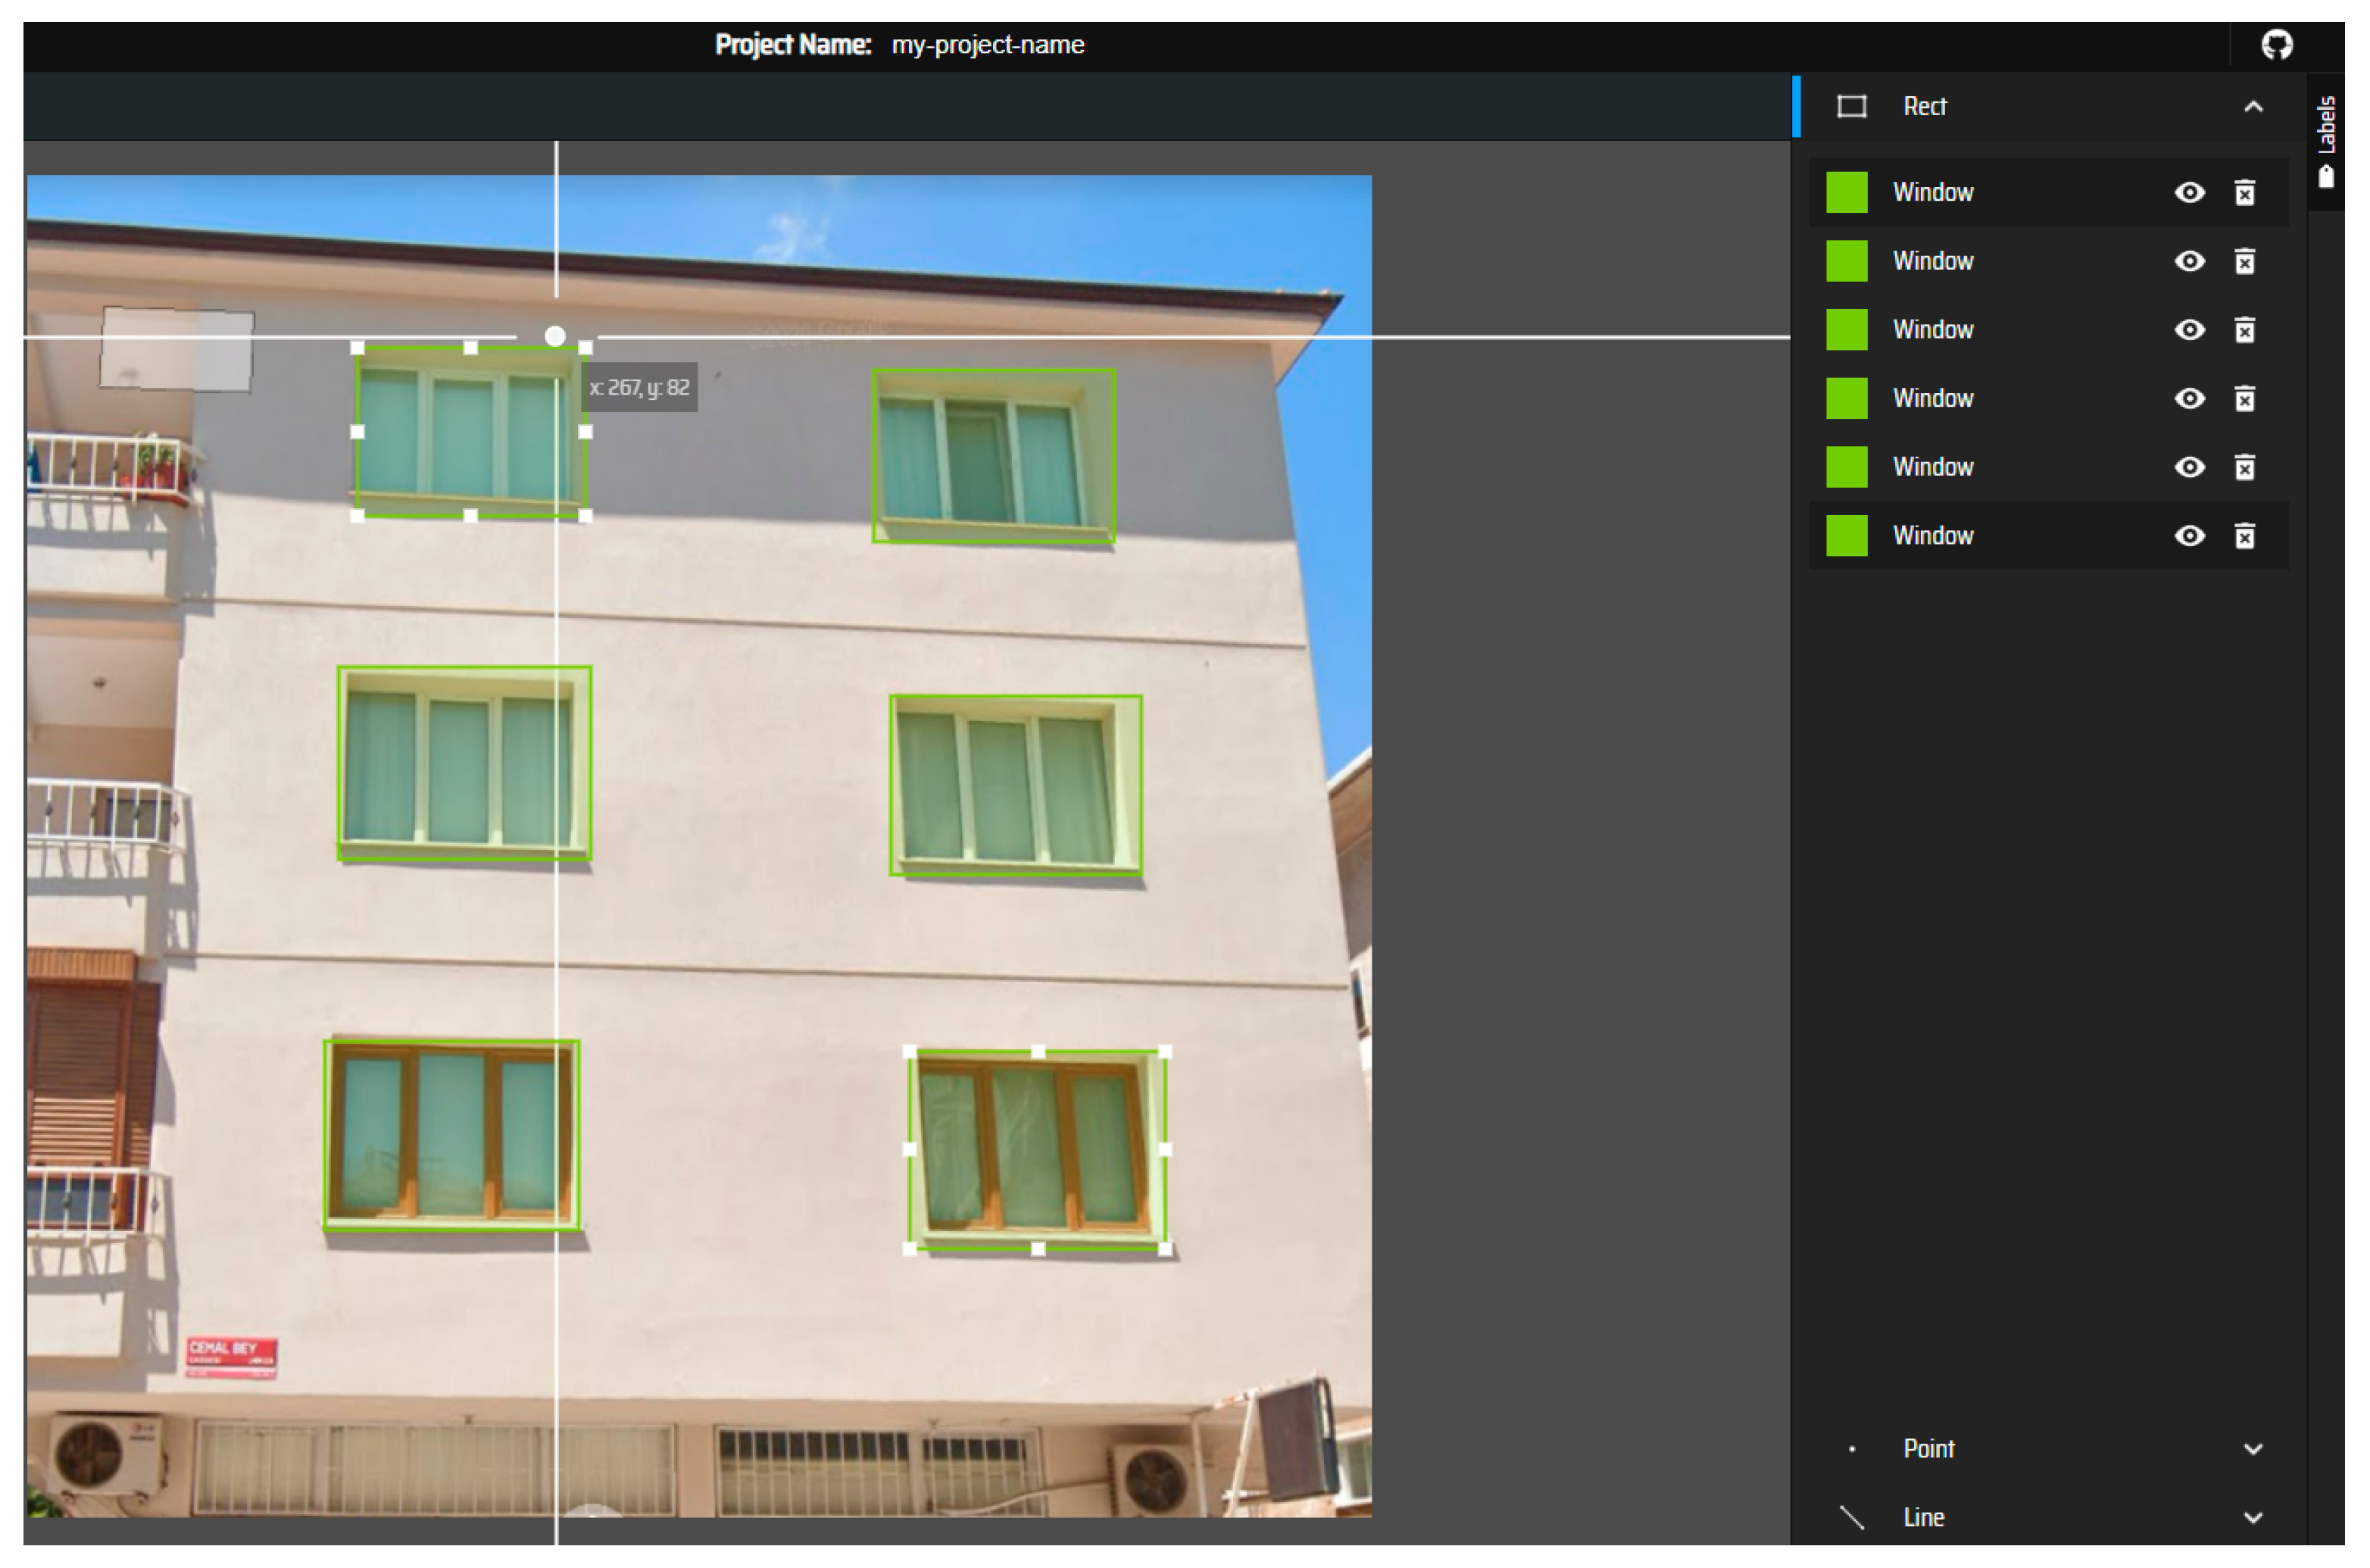Expand the Line section chevron
Screen dimensions: 2370x1568
(2252, 1518)
